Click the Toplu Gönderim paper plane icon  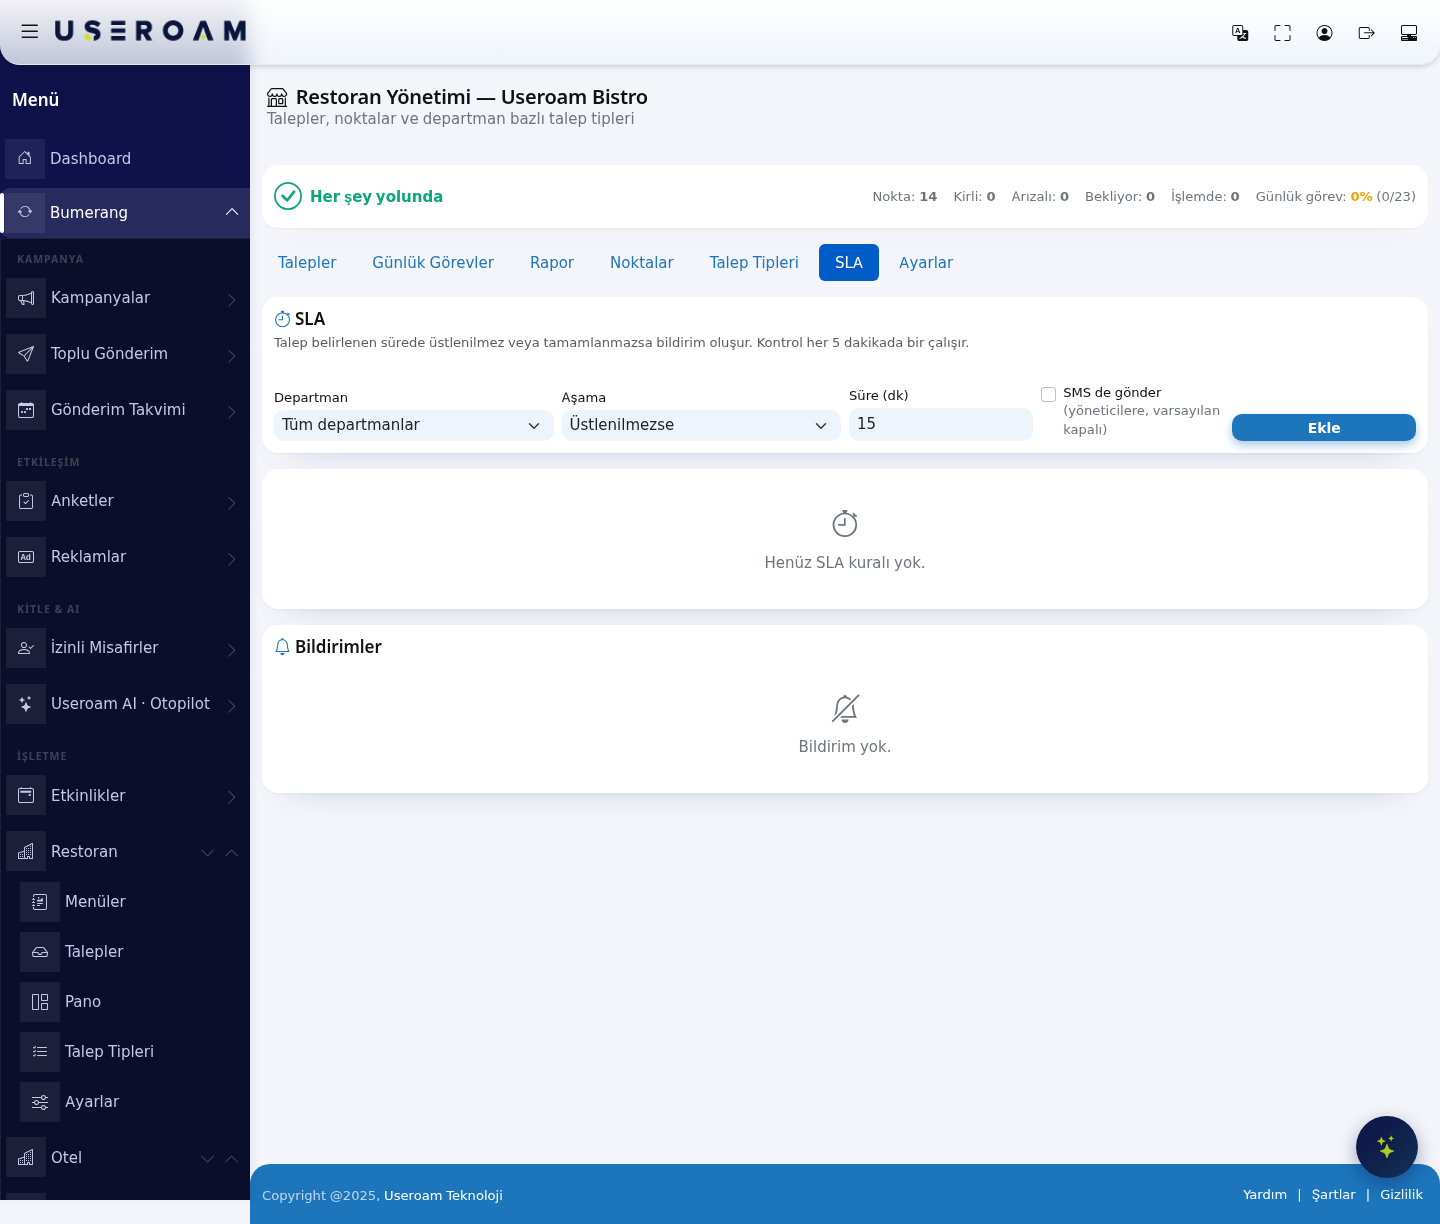26,354
